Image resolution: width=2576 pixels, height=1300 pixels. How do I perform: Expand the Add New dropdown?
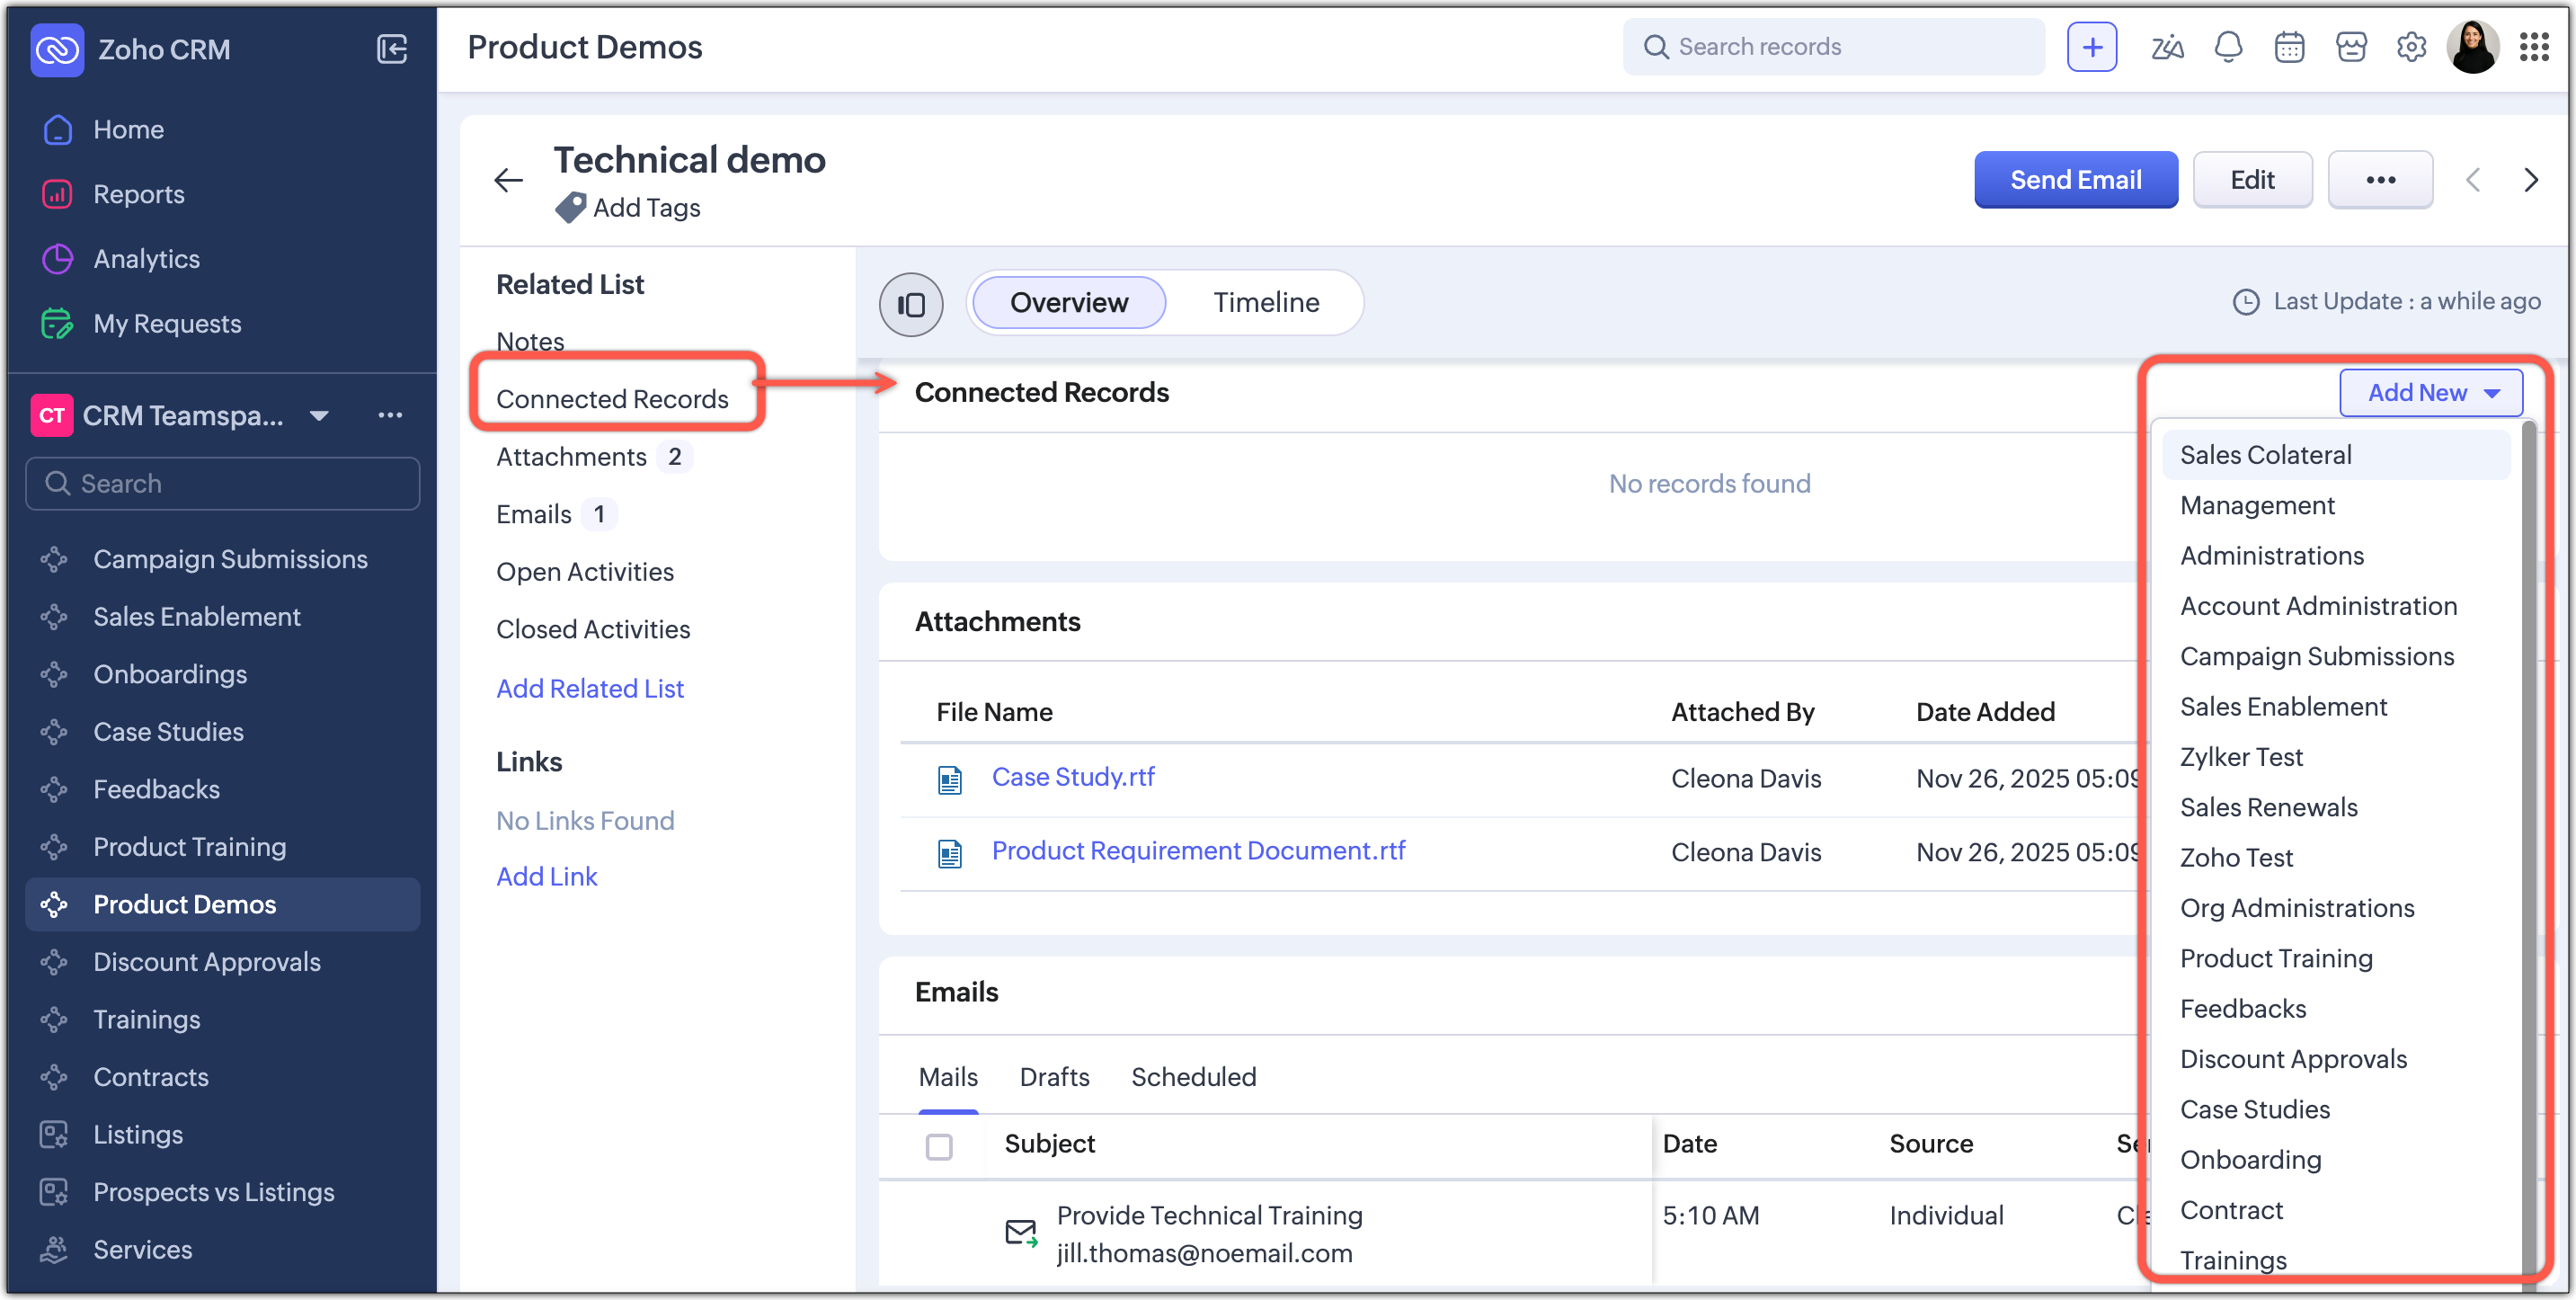click(x=2431, y=393)
